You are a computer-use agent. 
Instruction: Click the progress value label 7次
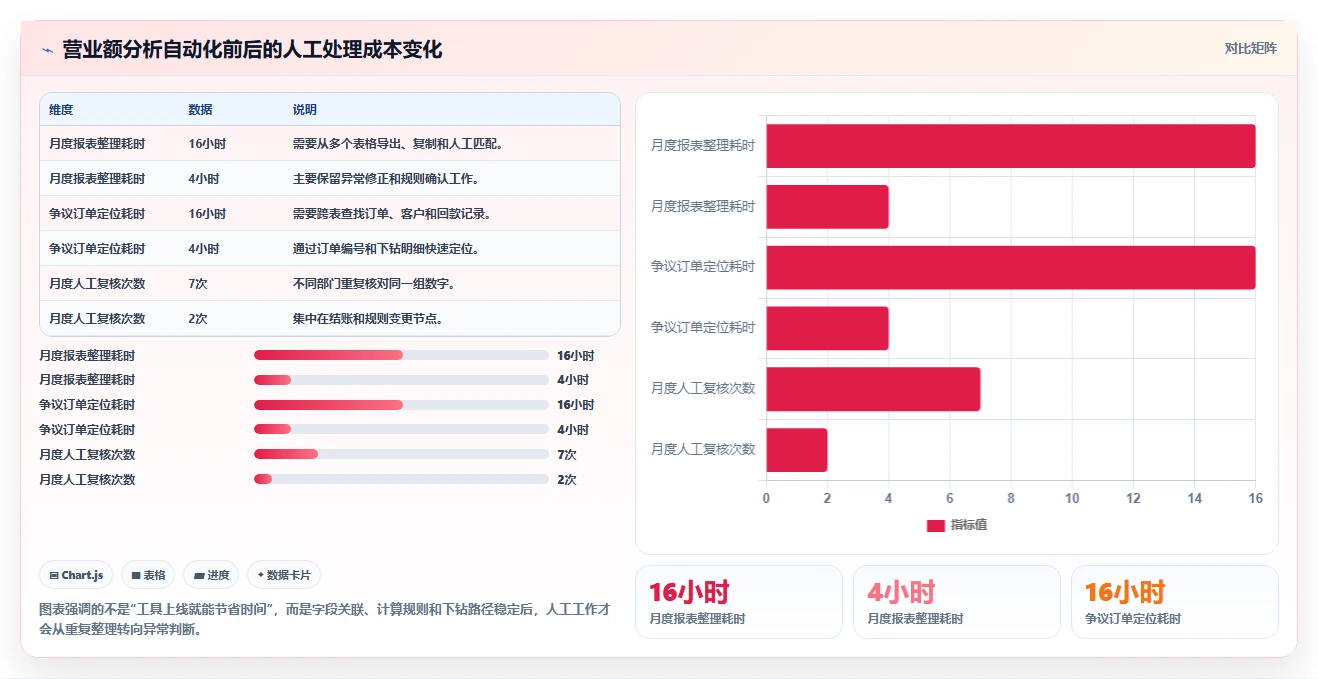pos(567,455)
